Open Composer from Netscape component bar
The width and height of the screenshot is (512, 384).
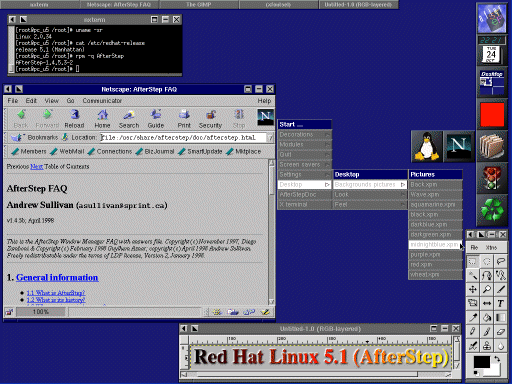pyautogui.click(x=265, y=312)
